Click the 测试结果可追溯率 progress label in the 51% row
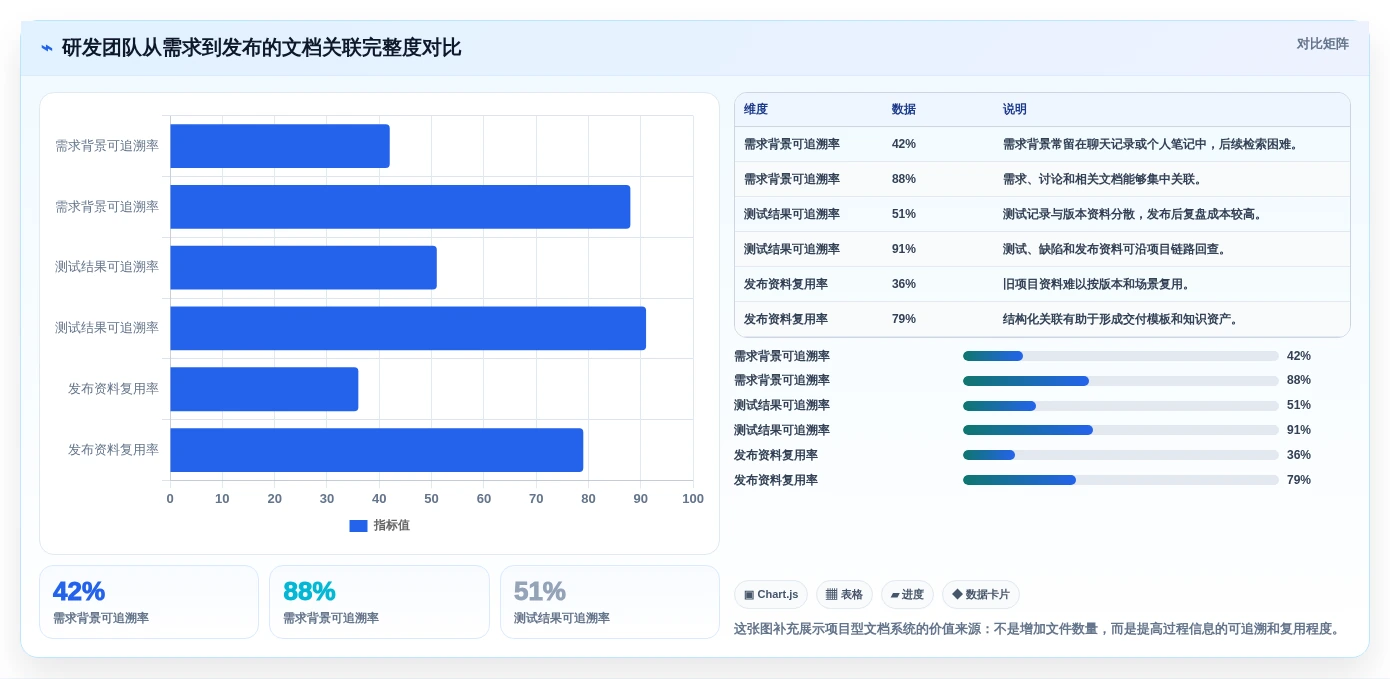The height and width of the screenshot is (679, 1390). [x=782, y=406]
